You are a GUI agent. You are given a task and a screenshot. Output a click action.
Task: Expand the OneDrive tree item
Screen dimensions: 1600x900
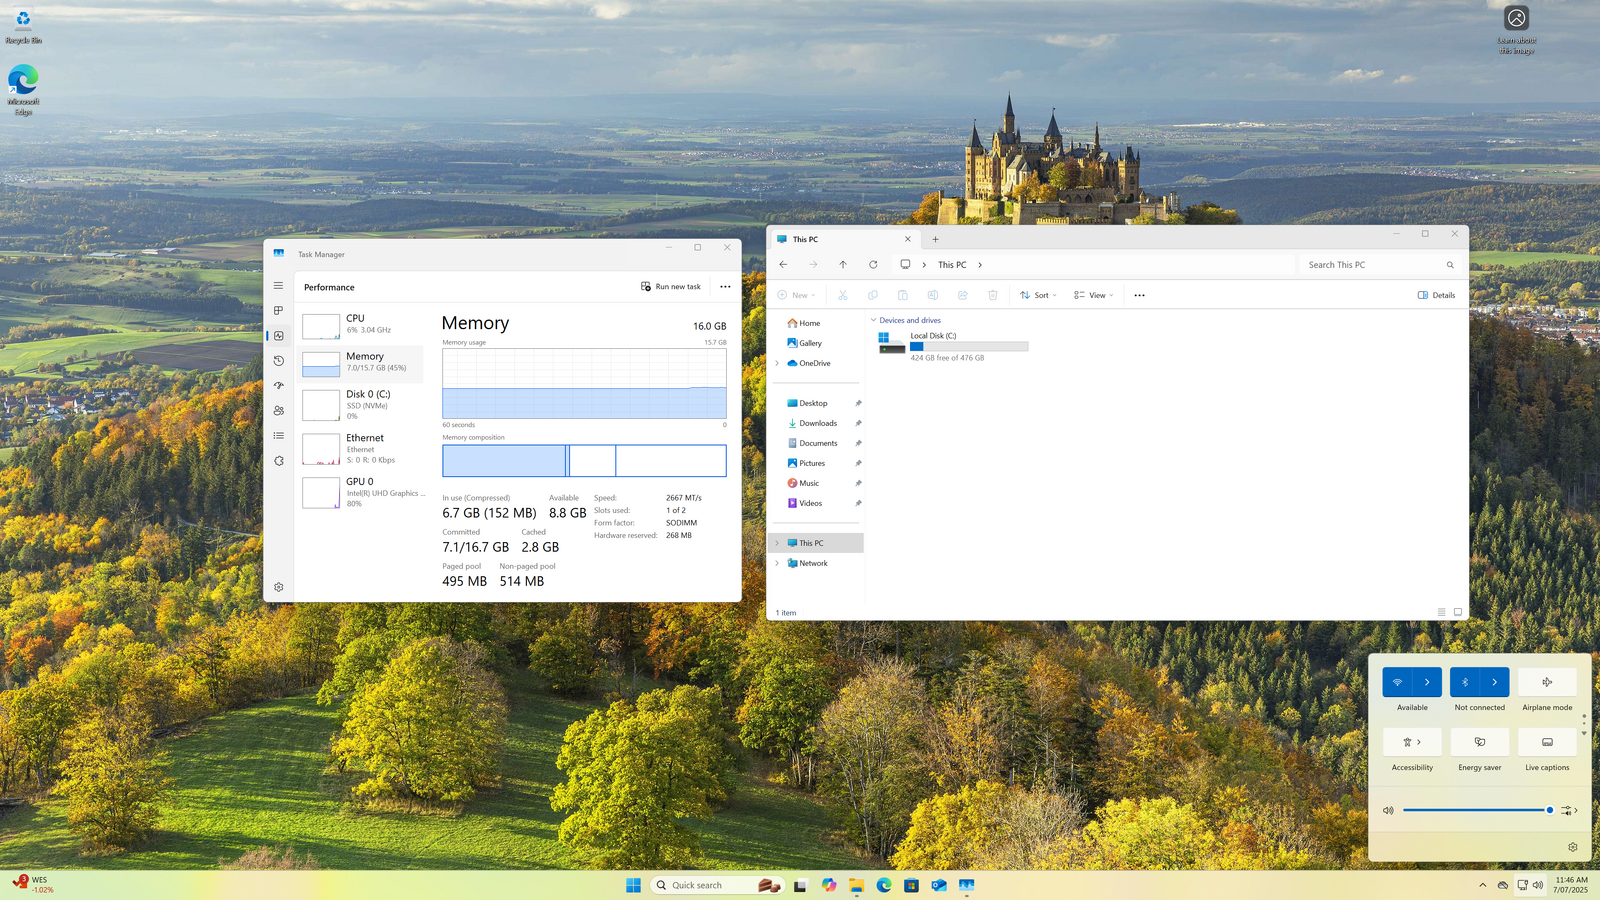[x=777, y=363]
